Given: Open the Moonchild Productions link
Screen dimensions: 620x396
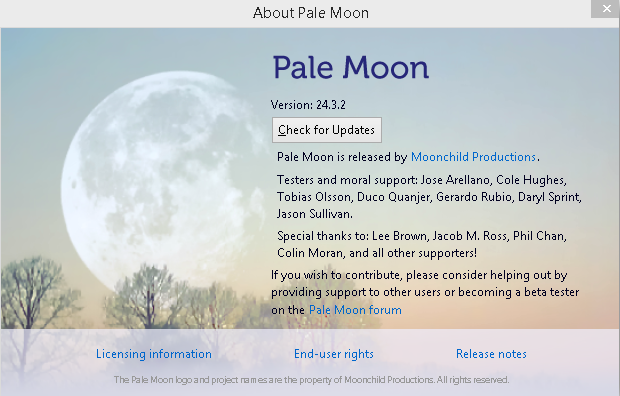Looking at the screenshot, I should (473, 157).
